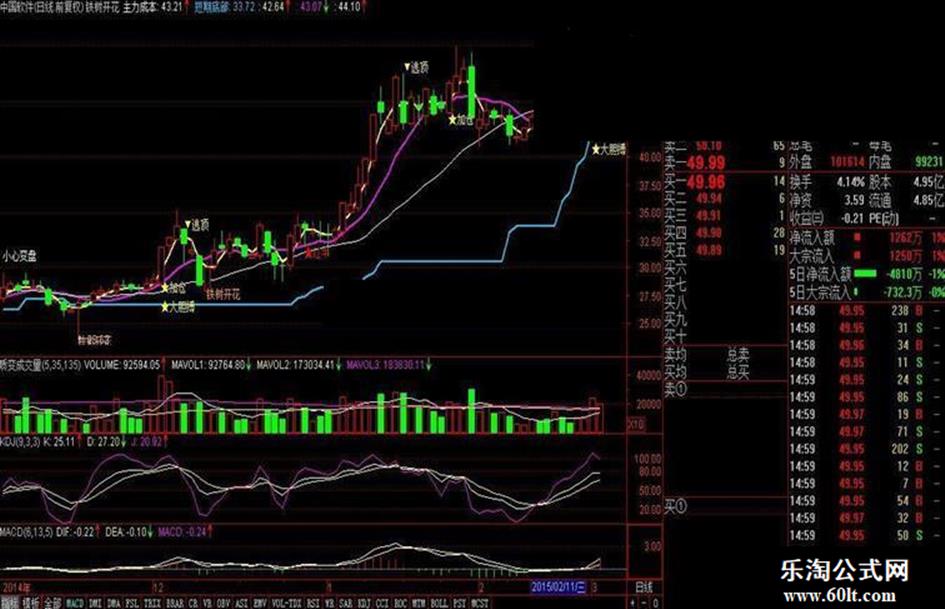Click the buy-one price 49.96

pos(706,181)
